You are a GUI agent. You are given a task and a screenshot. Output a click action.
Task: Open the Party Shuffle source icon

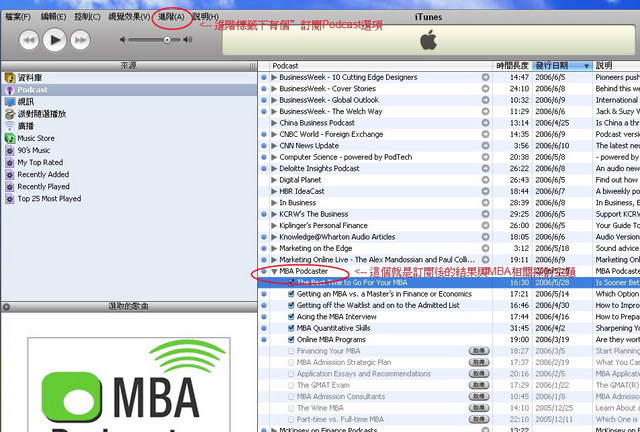pyautogui.click(x=10, y=114)
